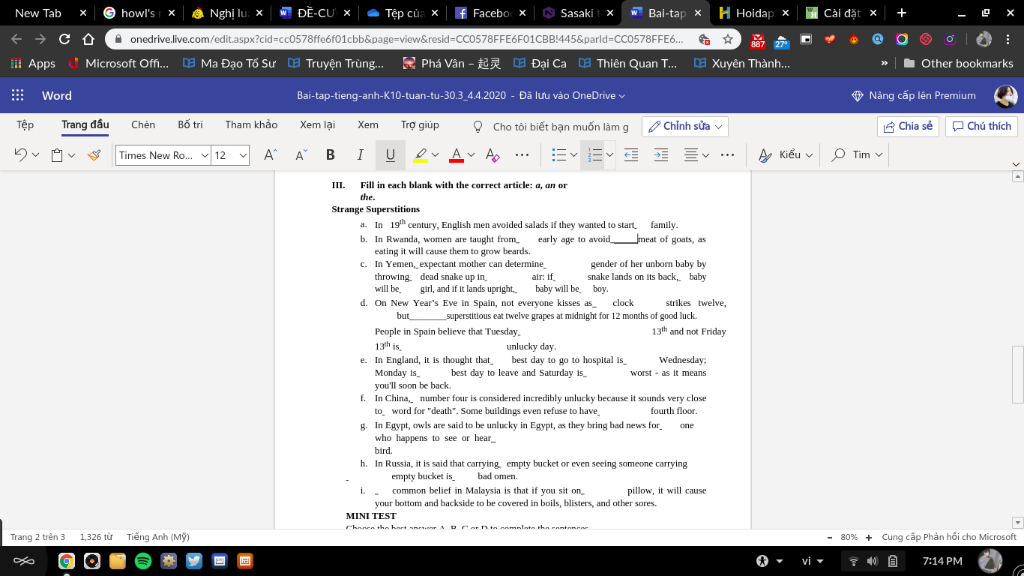Switch to the Bố trí tab
The height and width of the screenshot is (576, 1024).
pyautogui.click(x=190, y=125)
